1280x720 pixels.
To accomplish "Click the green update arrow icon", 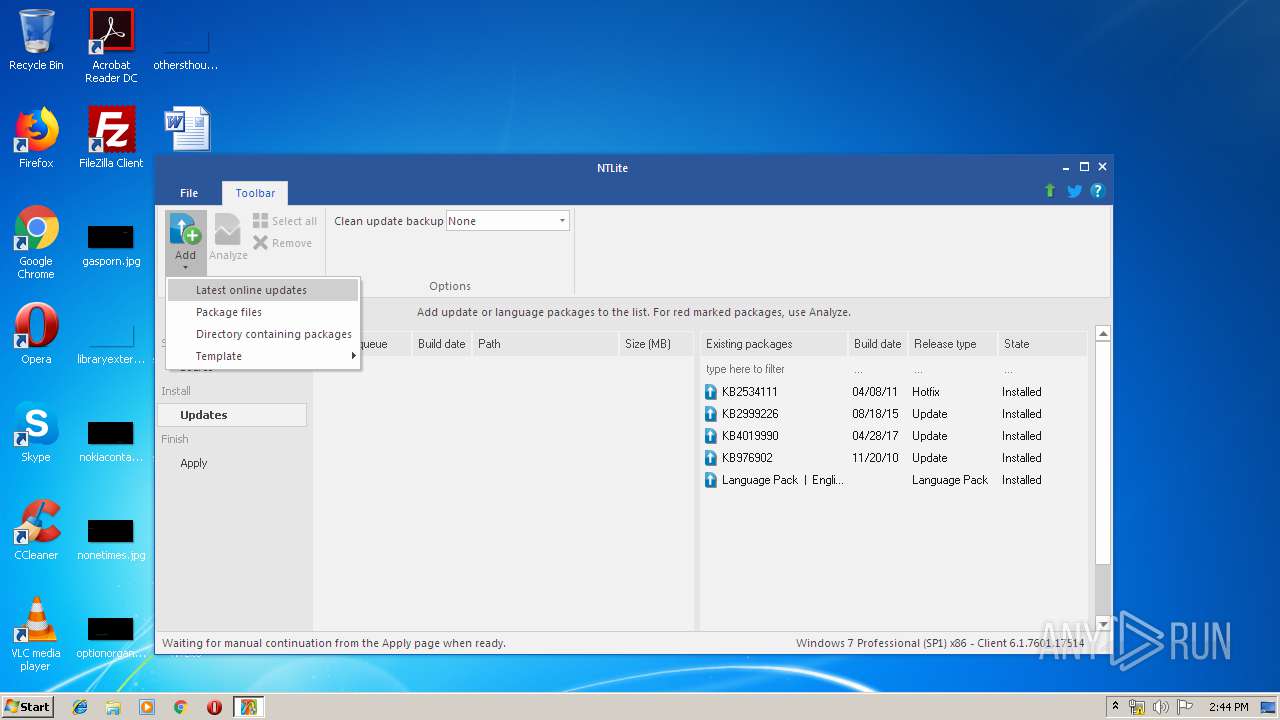I will point(1050,191).
